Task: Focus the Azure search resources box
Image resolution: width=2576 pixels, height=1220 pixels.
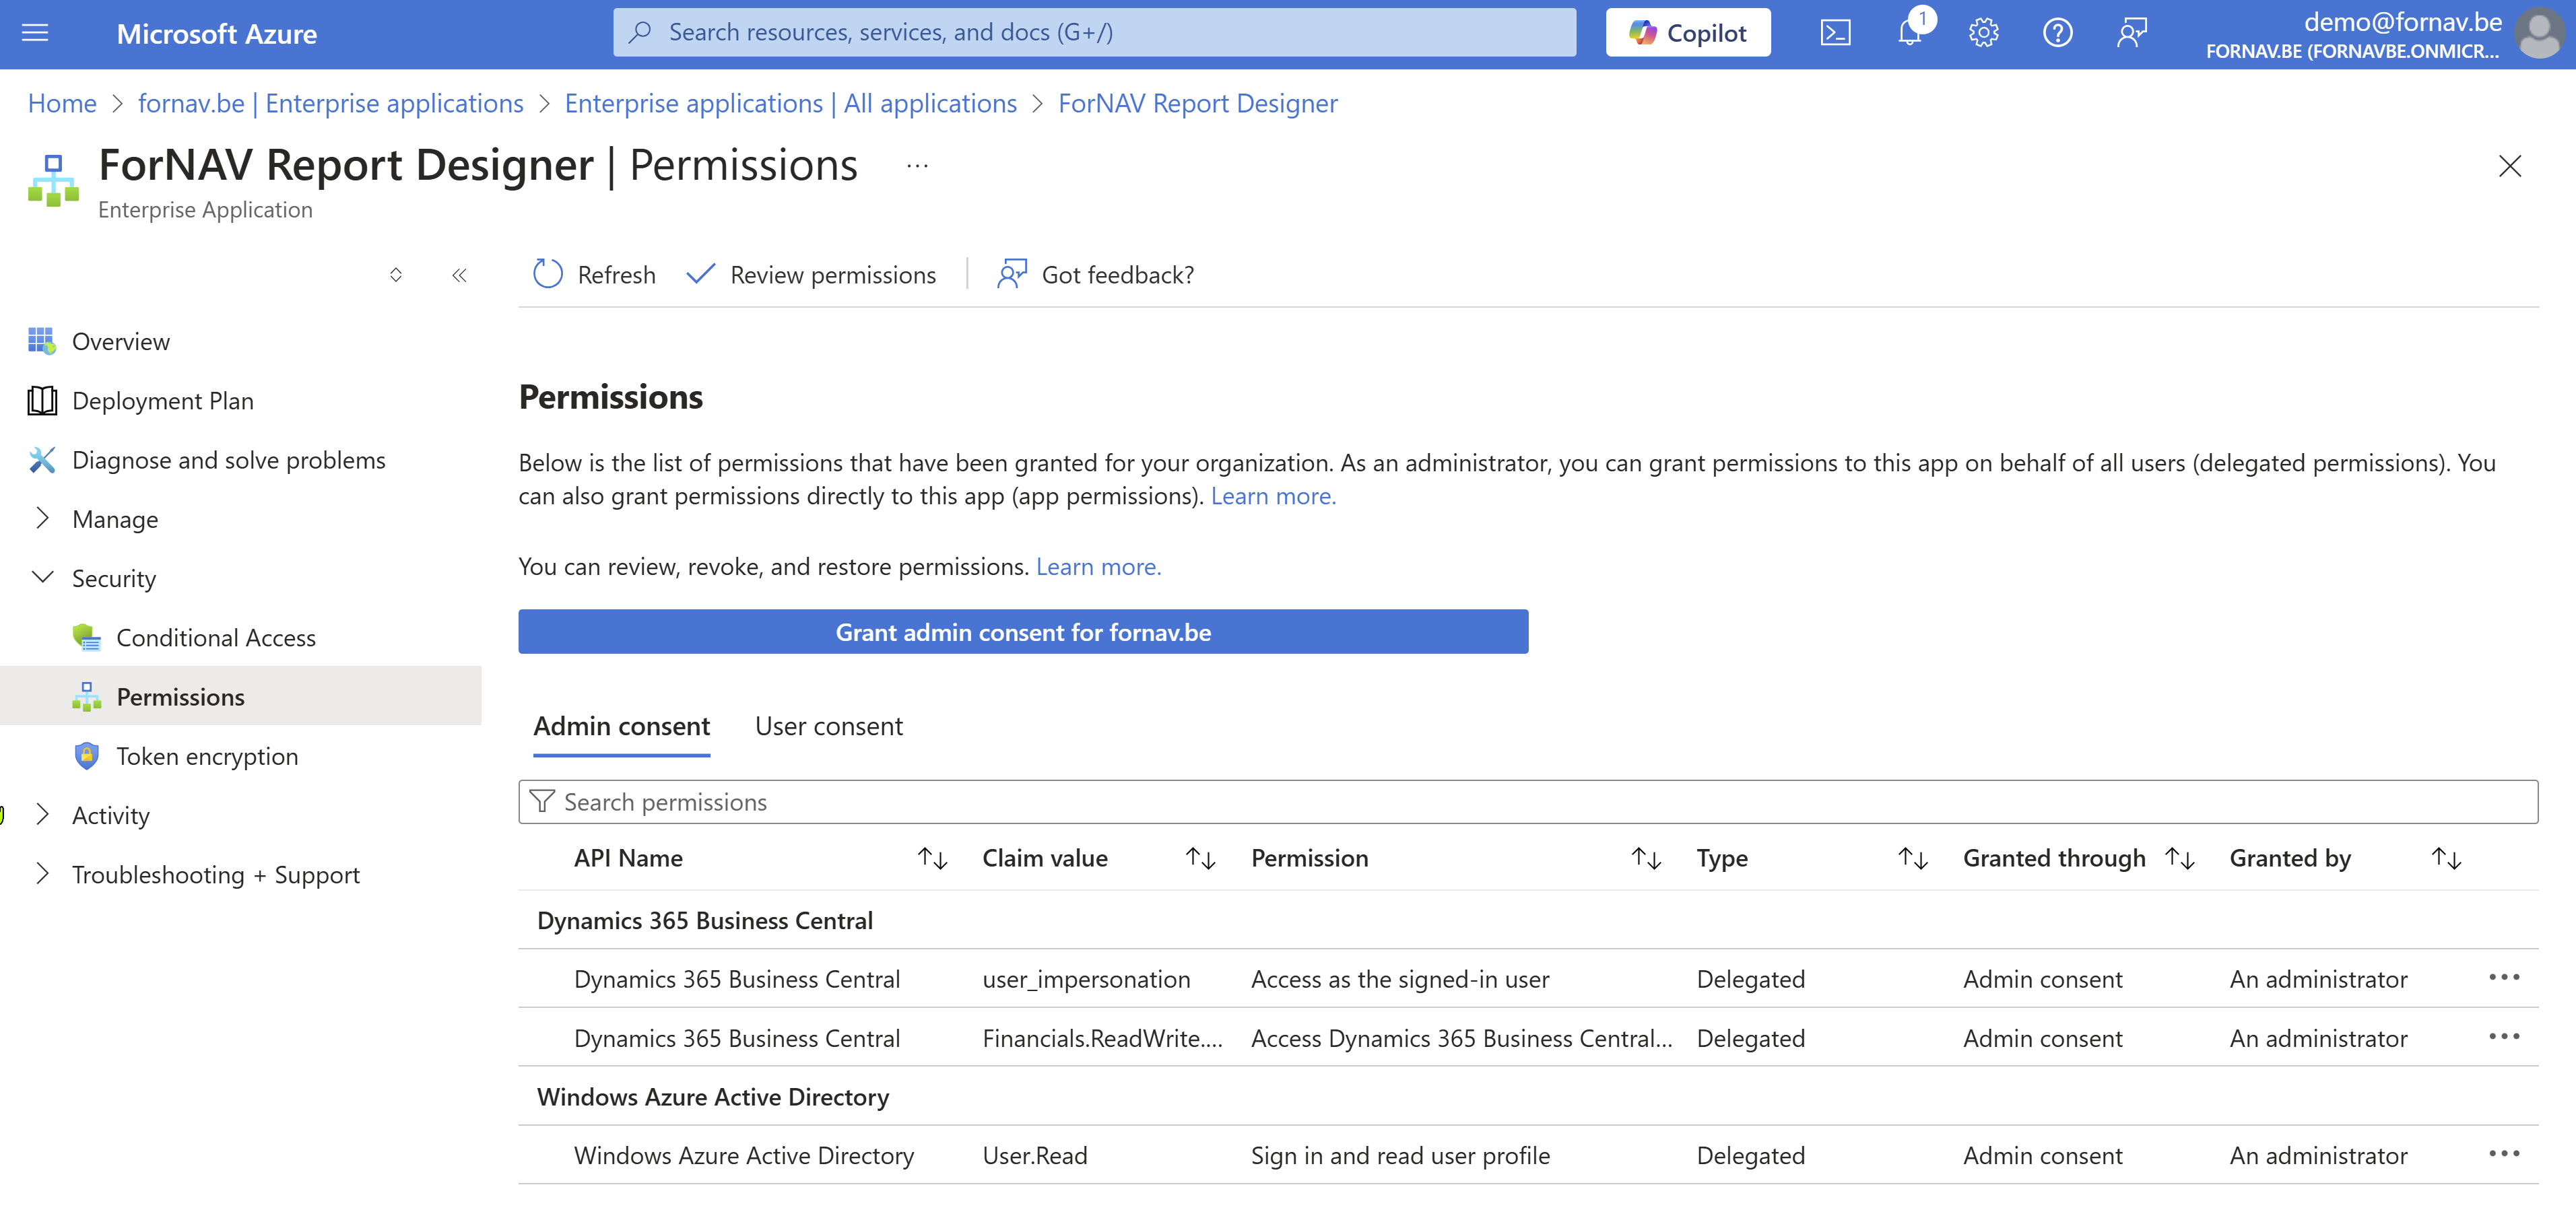Action: (x=1094, y=33)
